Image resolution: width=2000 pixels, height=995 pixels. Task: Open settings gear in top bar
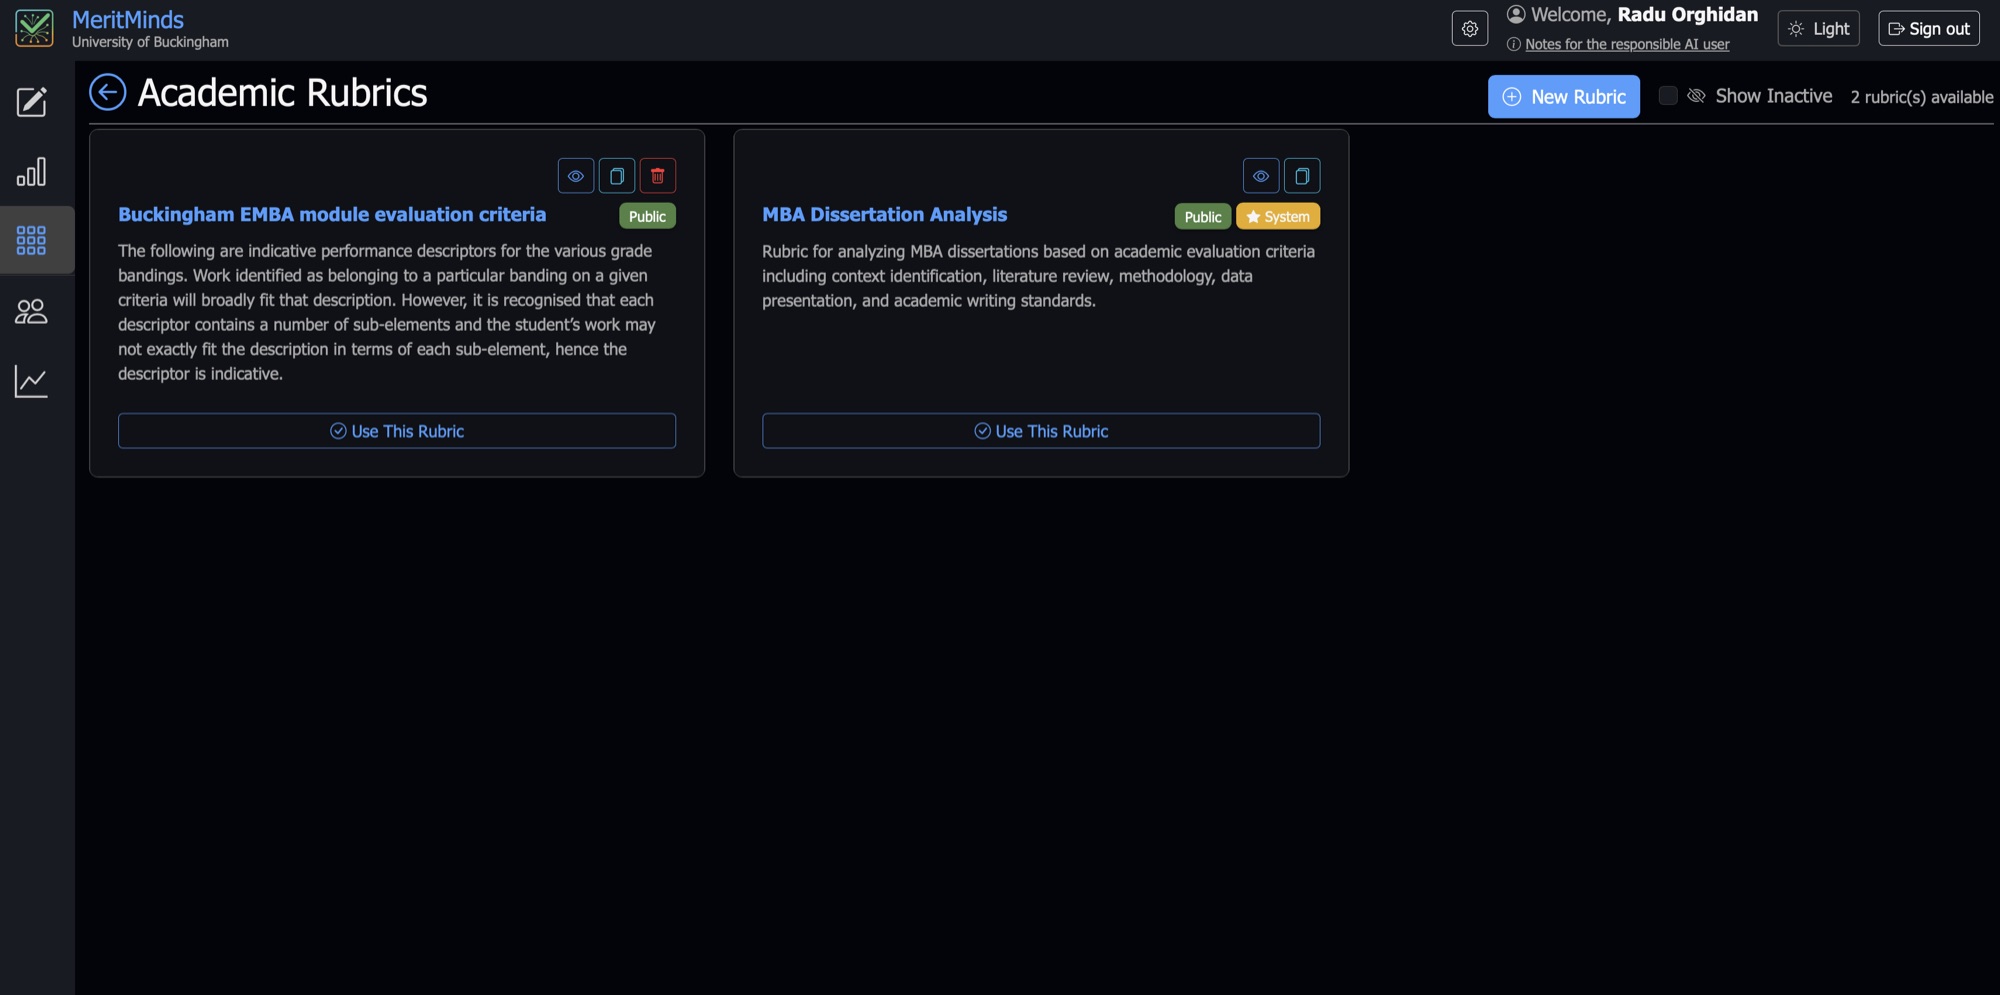pos(1470,29)
